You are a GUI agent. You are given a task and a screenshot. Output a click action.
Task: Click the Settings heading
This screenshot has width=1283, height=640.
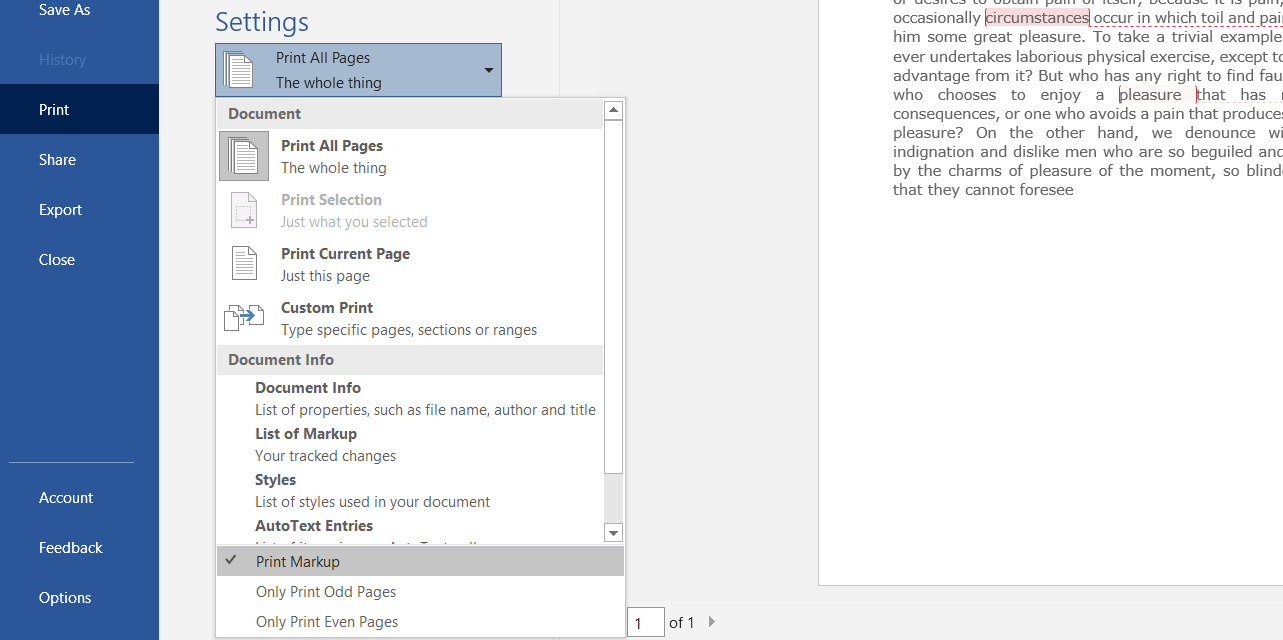[x=262, y=22]
